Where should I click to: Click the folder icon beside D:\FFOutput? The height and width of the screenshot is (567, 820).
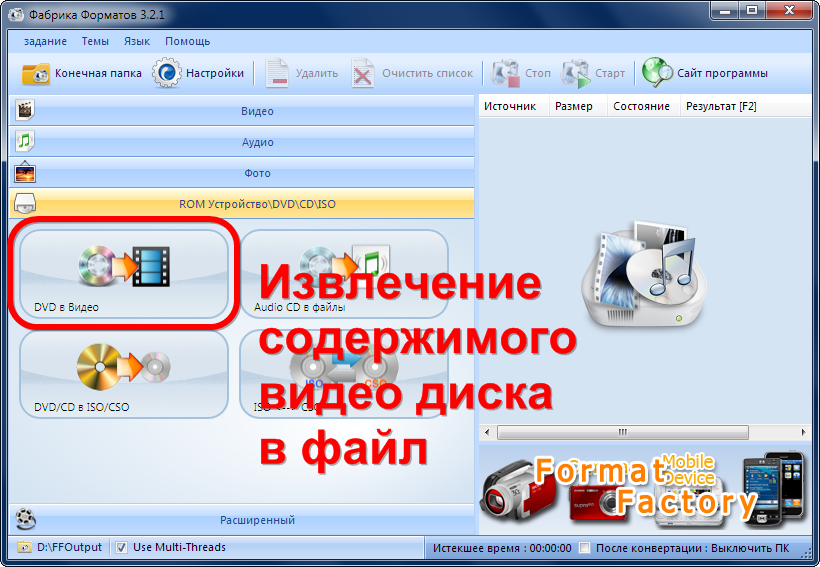(x=24, y=548)
